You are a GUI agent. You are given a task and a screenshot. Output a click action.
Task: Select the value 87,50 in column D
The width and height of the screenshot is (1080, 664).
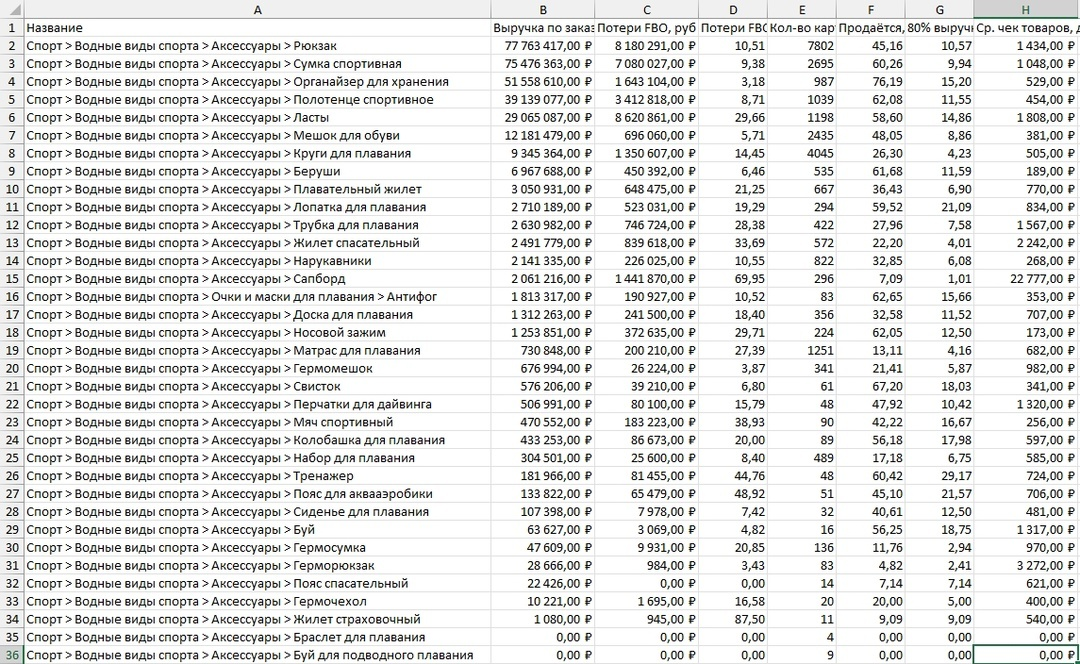[733, 619]
